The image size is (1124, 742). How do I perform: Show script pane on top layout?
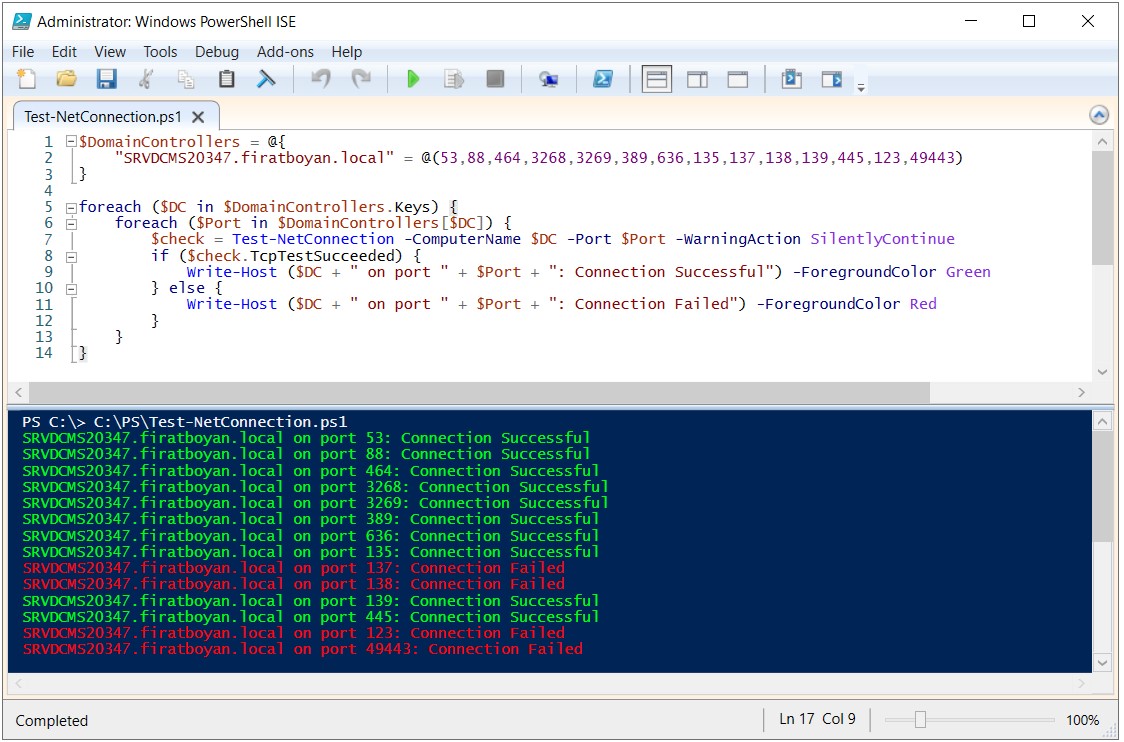pyautogui.click(x=657, y=79)
